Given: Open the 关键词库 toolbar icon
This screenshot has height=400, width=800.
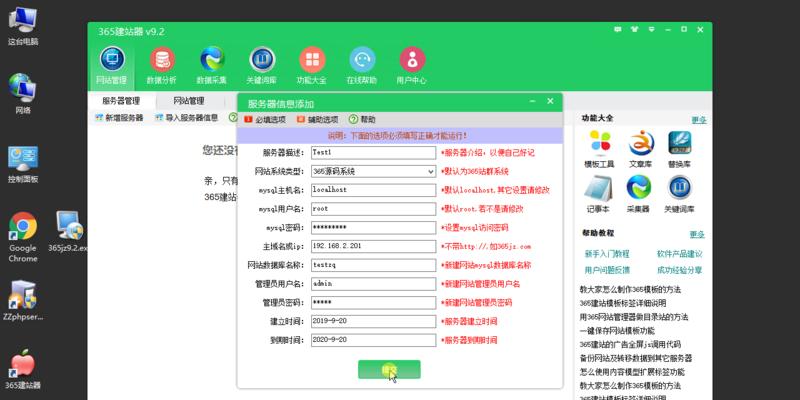Looking at the screenshot, I should 262,66.
